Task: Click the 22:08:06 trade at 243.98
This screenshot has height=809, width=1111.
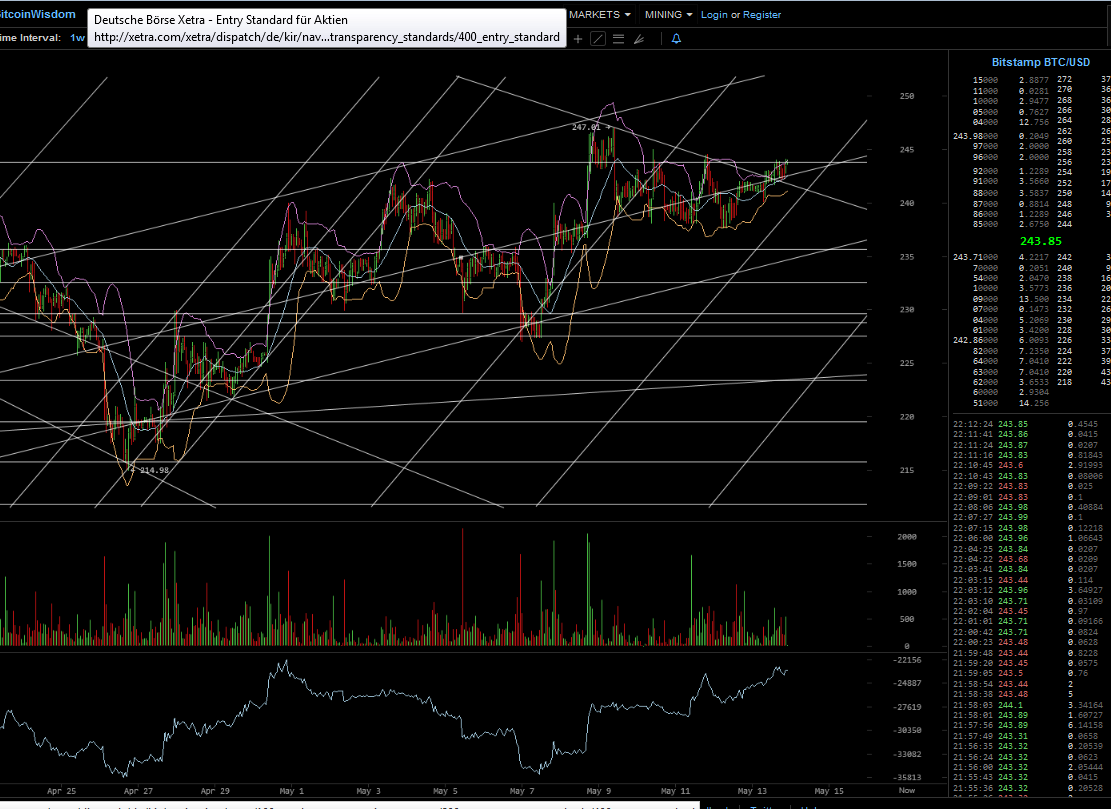Action: pyautogui.click(x=1028, y=507)
